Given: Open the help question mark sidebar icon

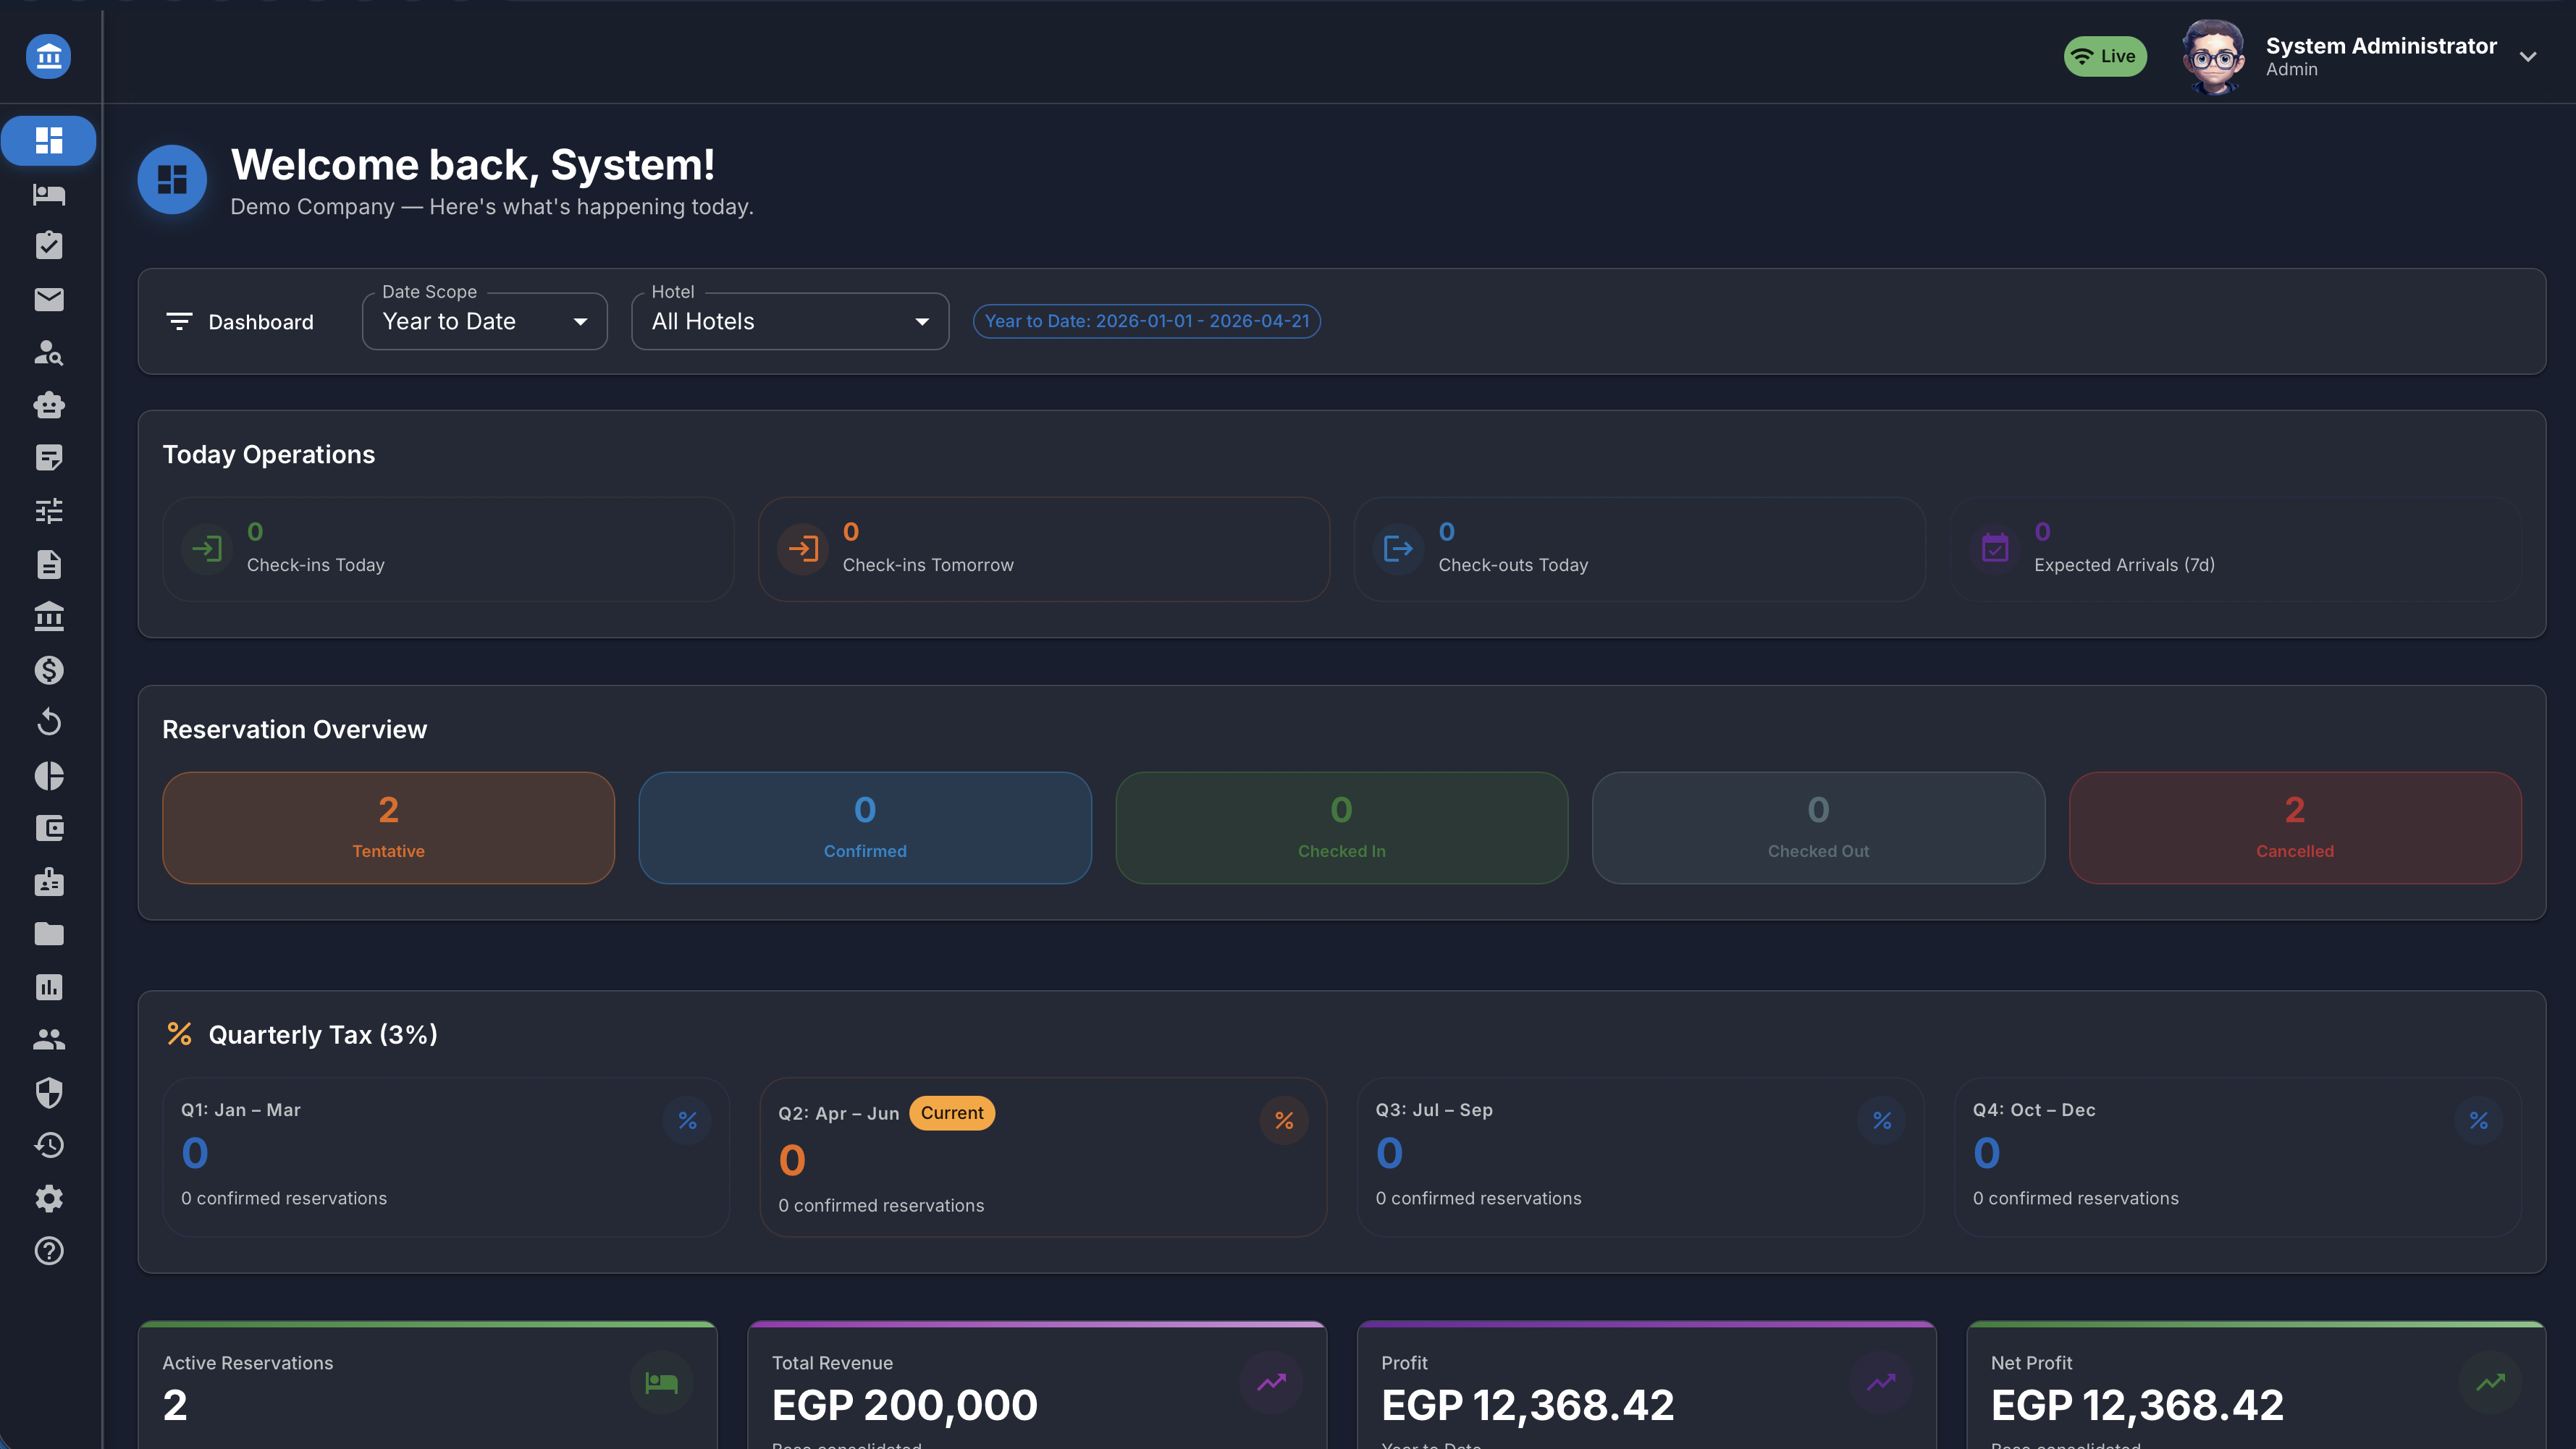Looking at the screenshot, I should click(48, 1251).
